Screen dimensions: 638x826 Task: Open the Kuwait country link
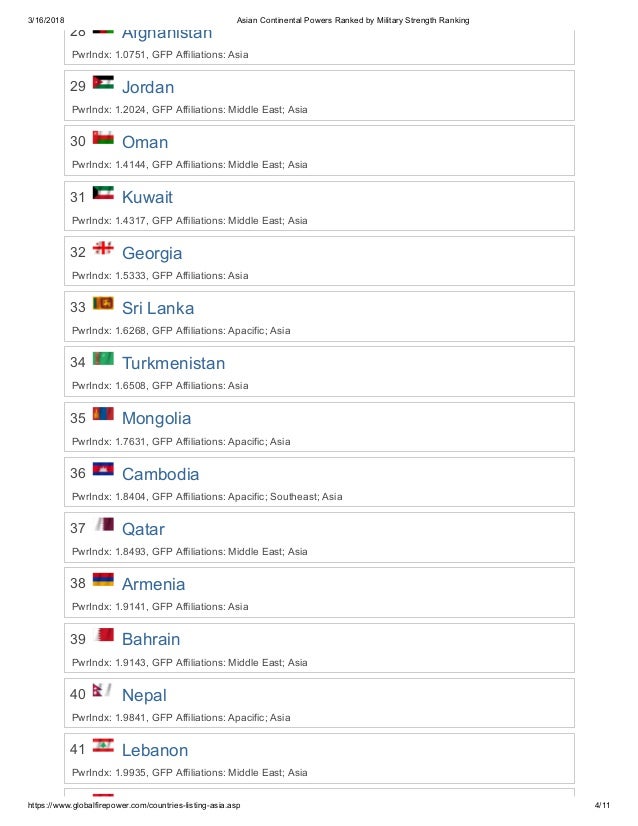point(147,198)
